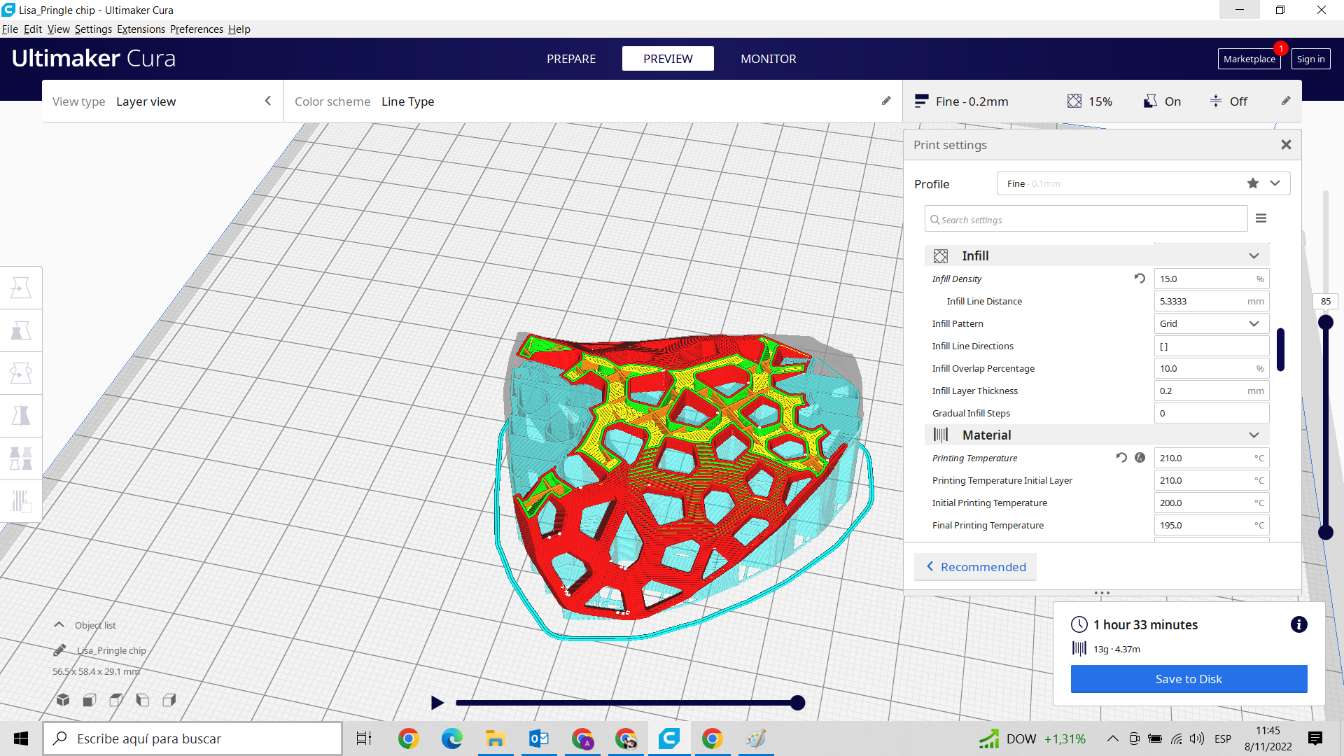Select the Rotate tool in left toolbar

pos(20,373)
